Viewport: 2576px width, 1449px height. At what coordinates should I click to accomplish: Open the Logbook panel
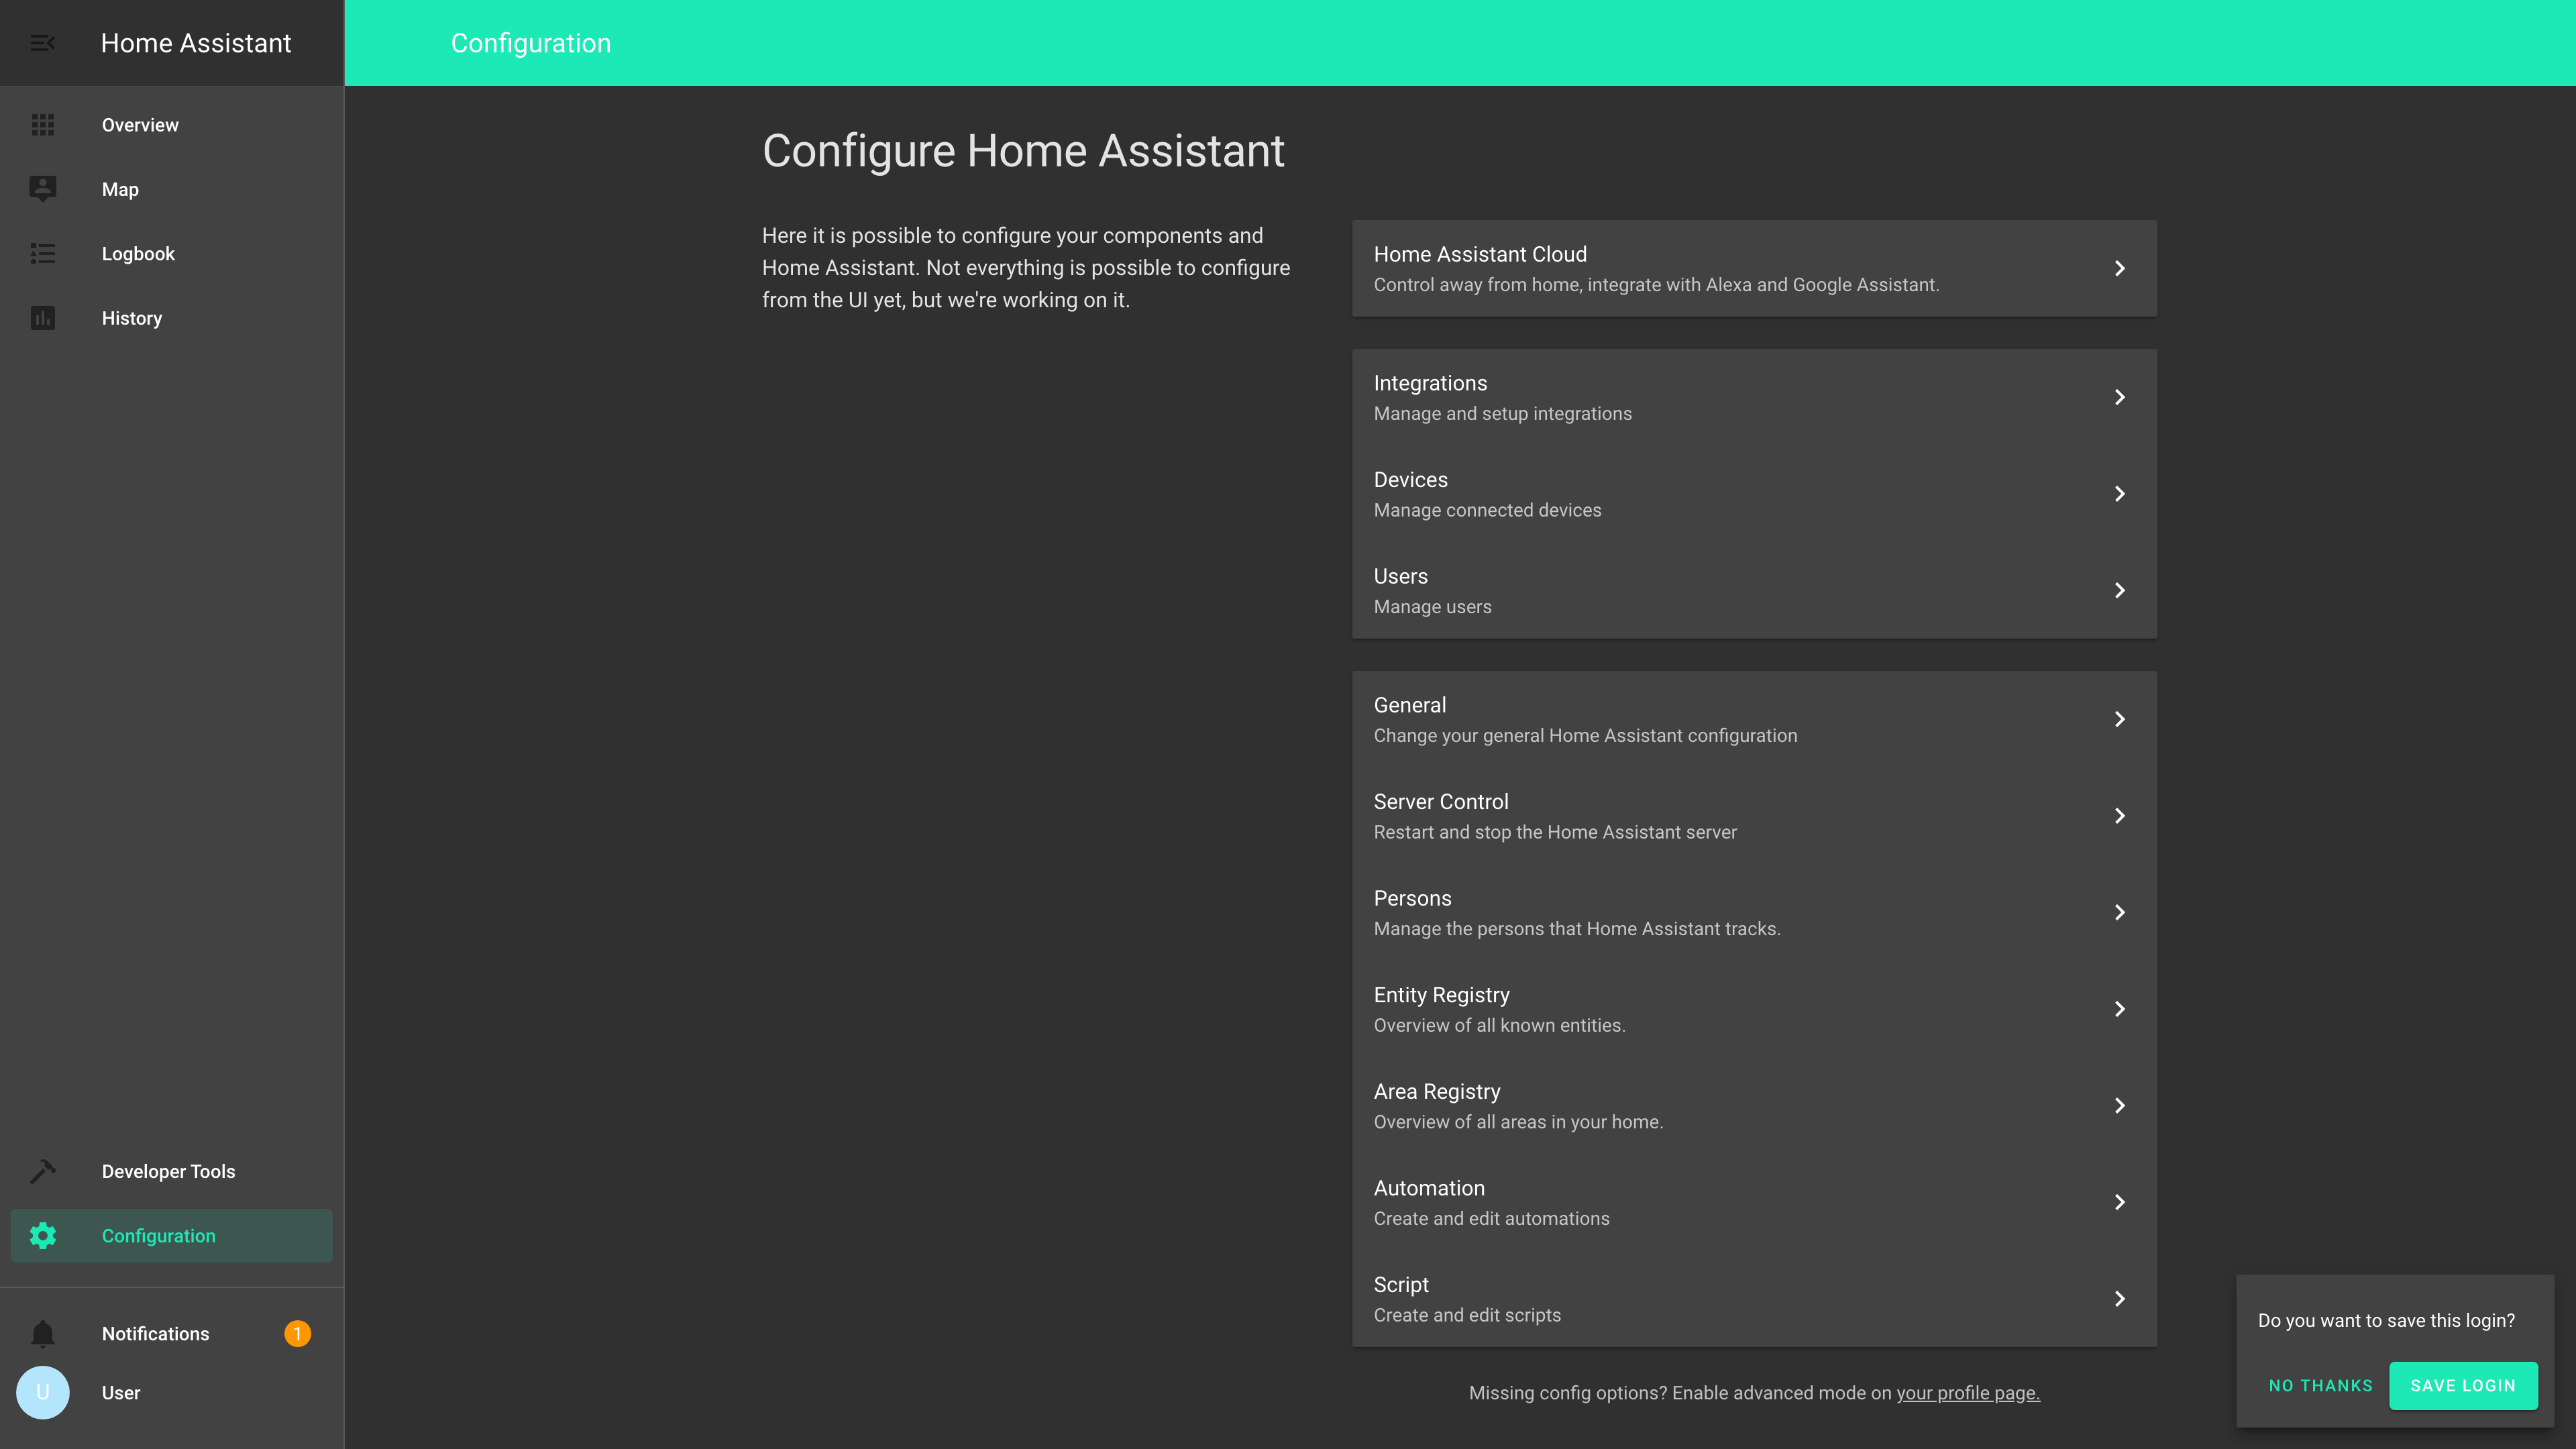(138, 253)
